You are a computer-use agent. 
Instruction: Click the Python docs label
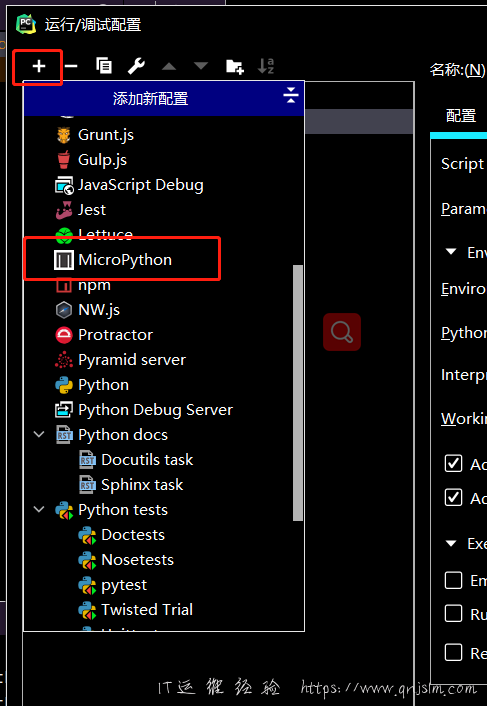123,435
